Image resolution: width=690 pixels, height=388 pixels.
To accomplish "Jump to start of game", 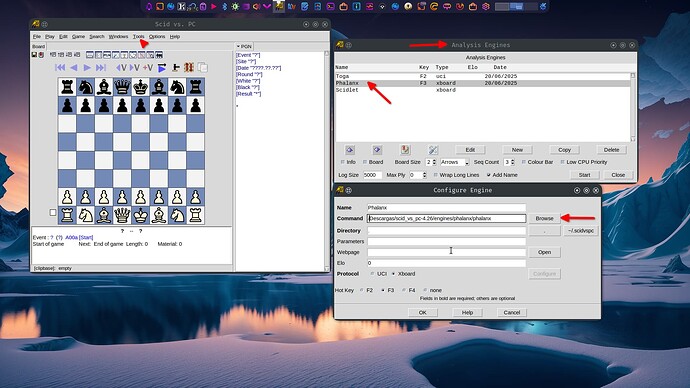I will tap(60, 67).
